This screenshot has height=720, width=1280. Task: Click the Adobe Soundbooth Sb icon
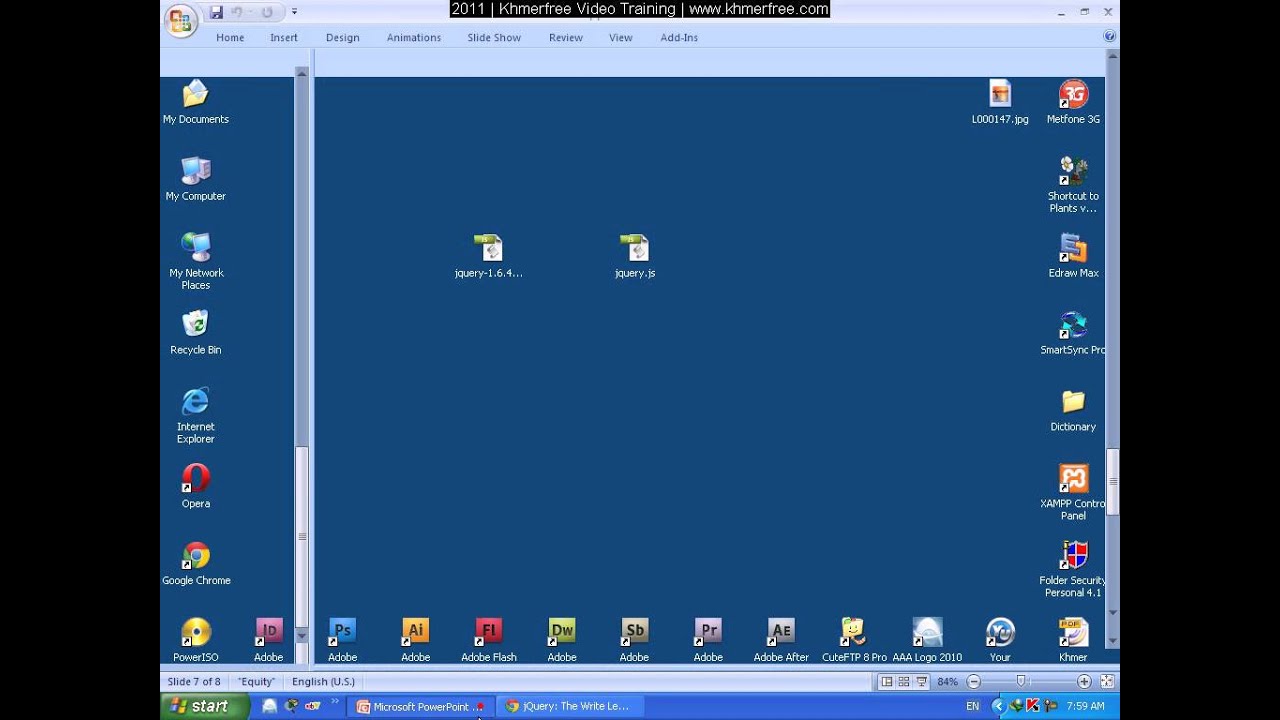634,632
